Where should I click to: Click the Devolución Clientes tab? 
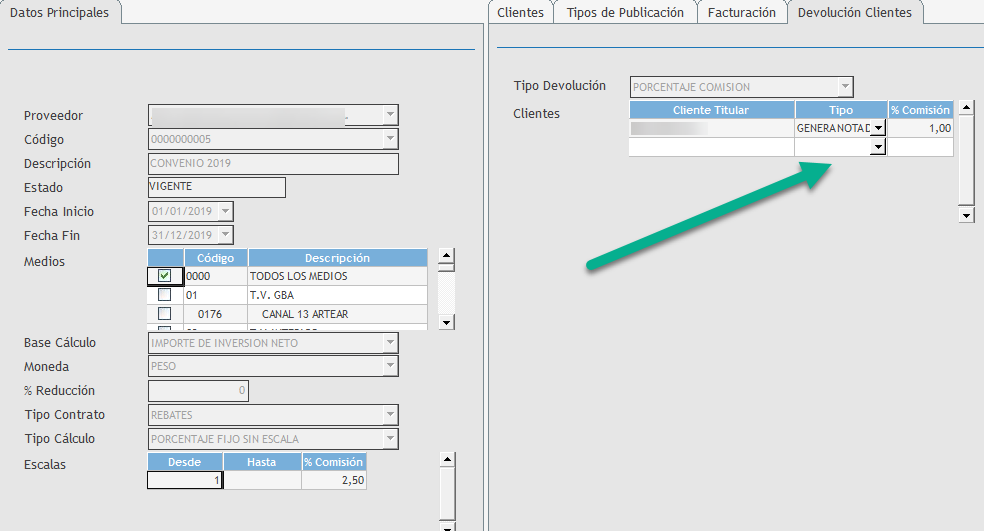point(854,13)
